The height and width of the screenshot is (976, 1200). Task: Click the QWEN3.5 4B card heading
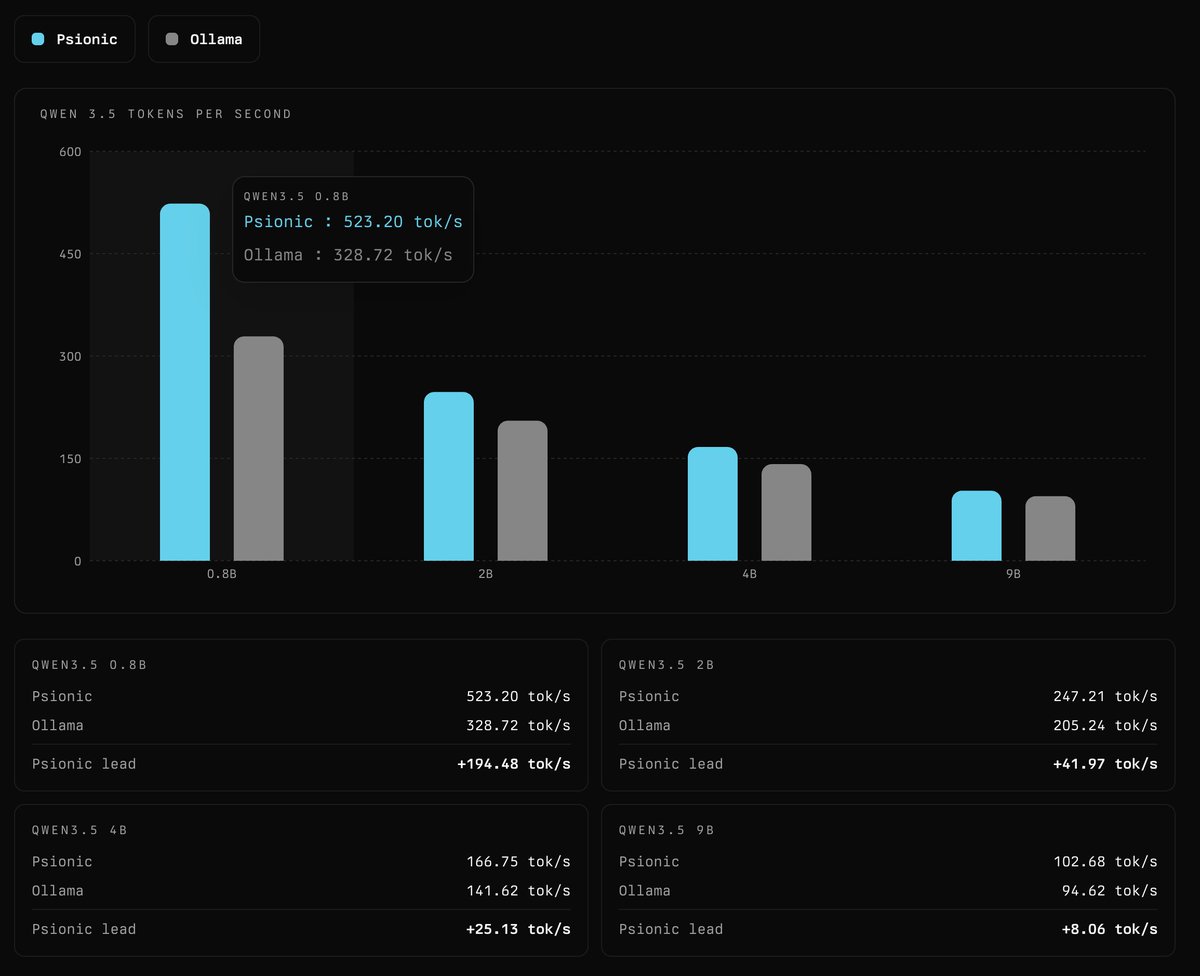(x=79, y=830)
